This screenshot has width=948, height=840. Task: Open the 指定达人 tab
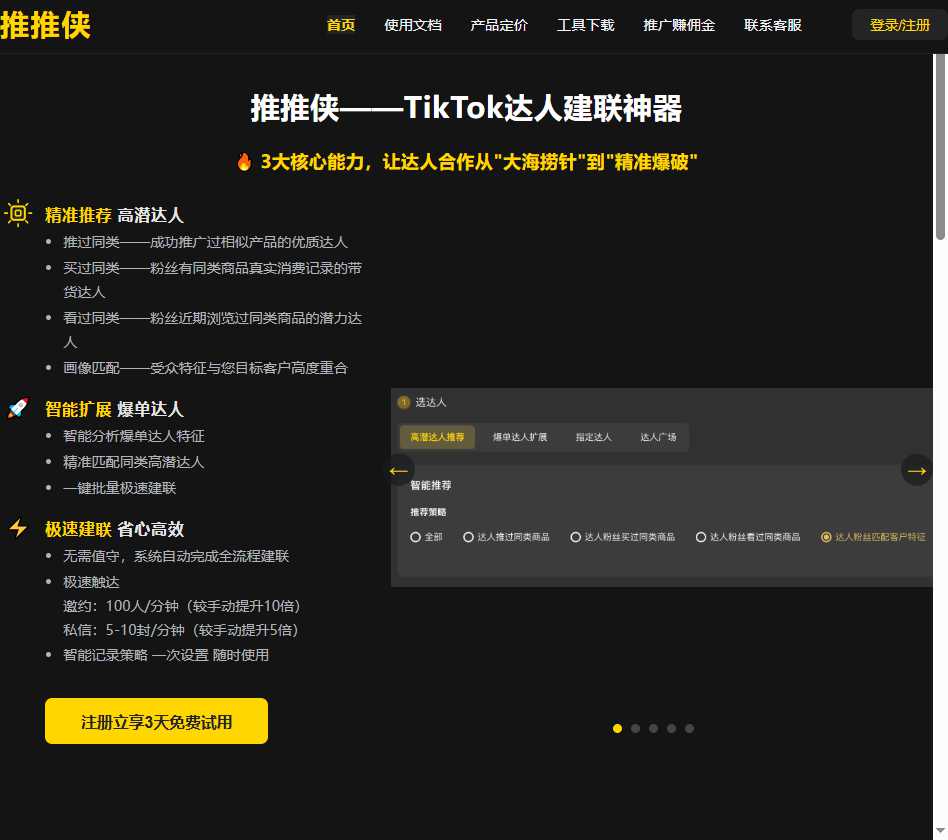coord(592,437)
